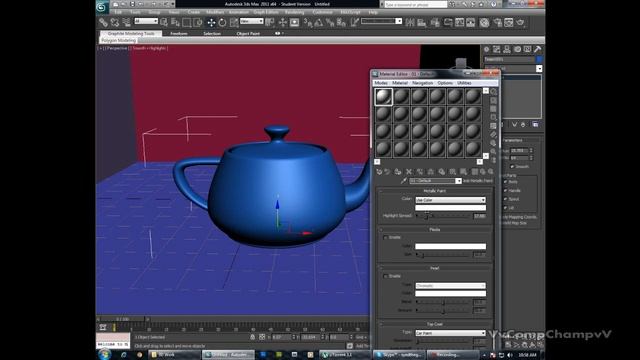The width and height of the screenshot is (640, 360).
Task: Click the eyedropper Pick Material icon
Action: [404, 180]
